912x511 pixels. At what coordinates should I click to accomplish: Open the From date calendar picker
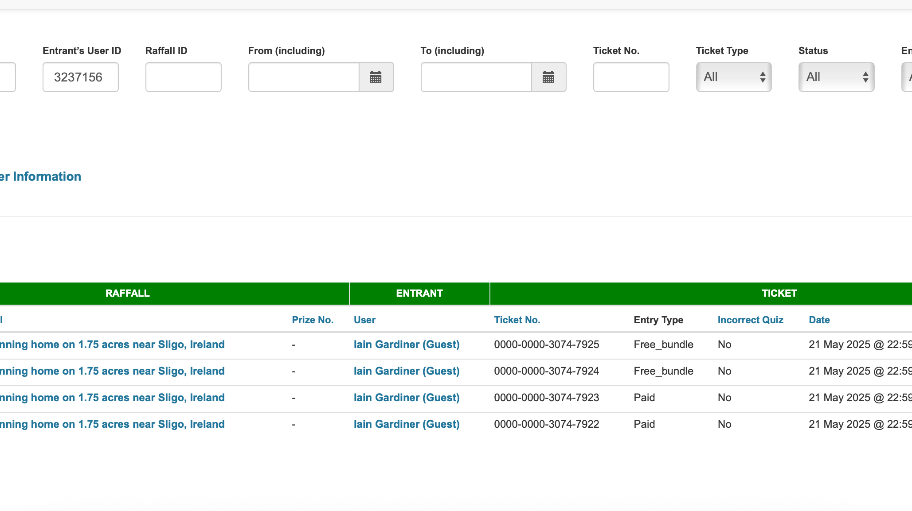(x=376, y=77)
